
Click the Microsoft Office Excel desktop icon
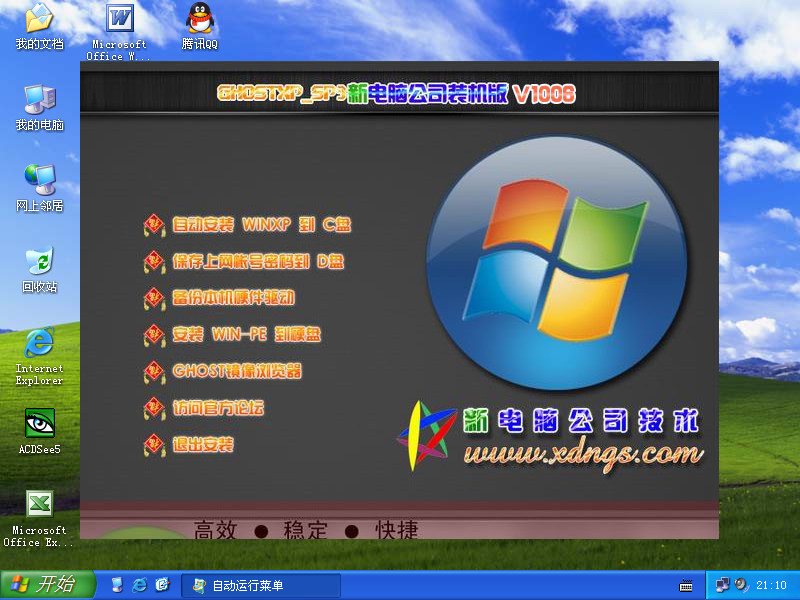point(39,519)
